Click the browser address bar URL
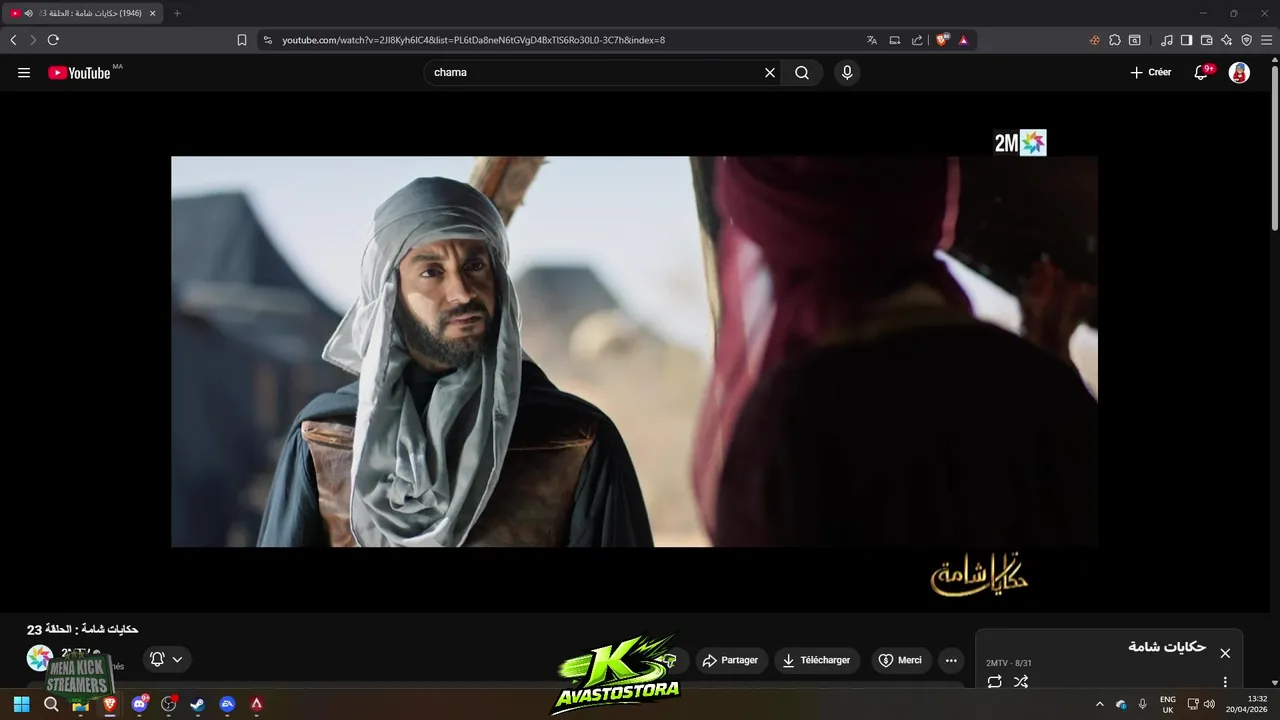 tap(473, 40)
